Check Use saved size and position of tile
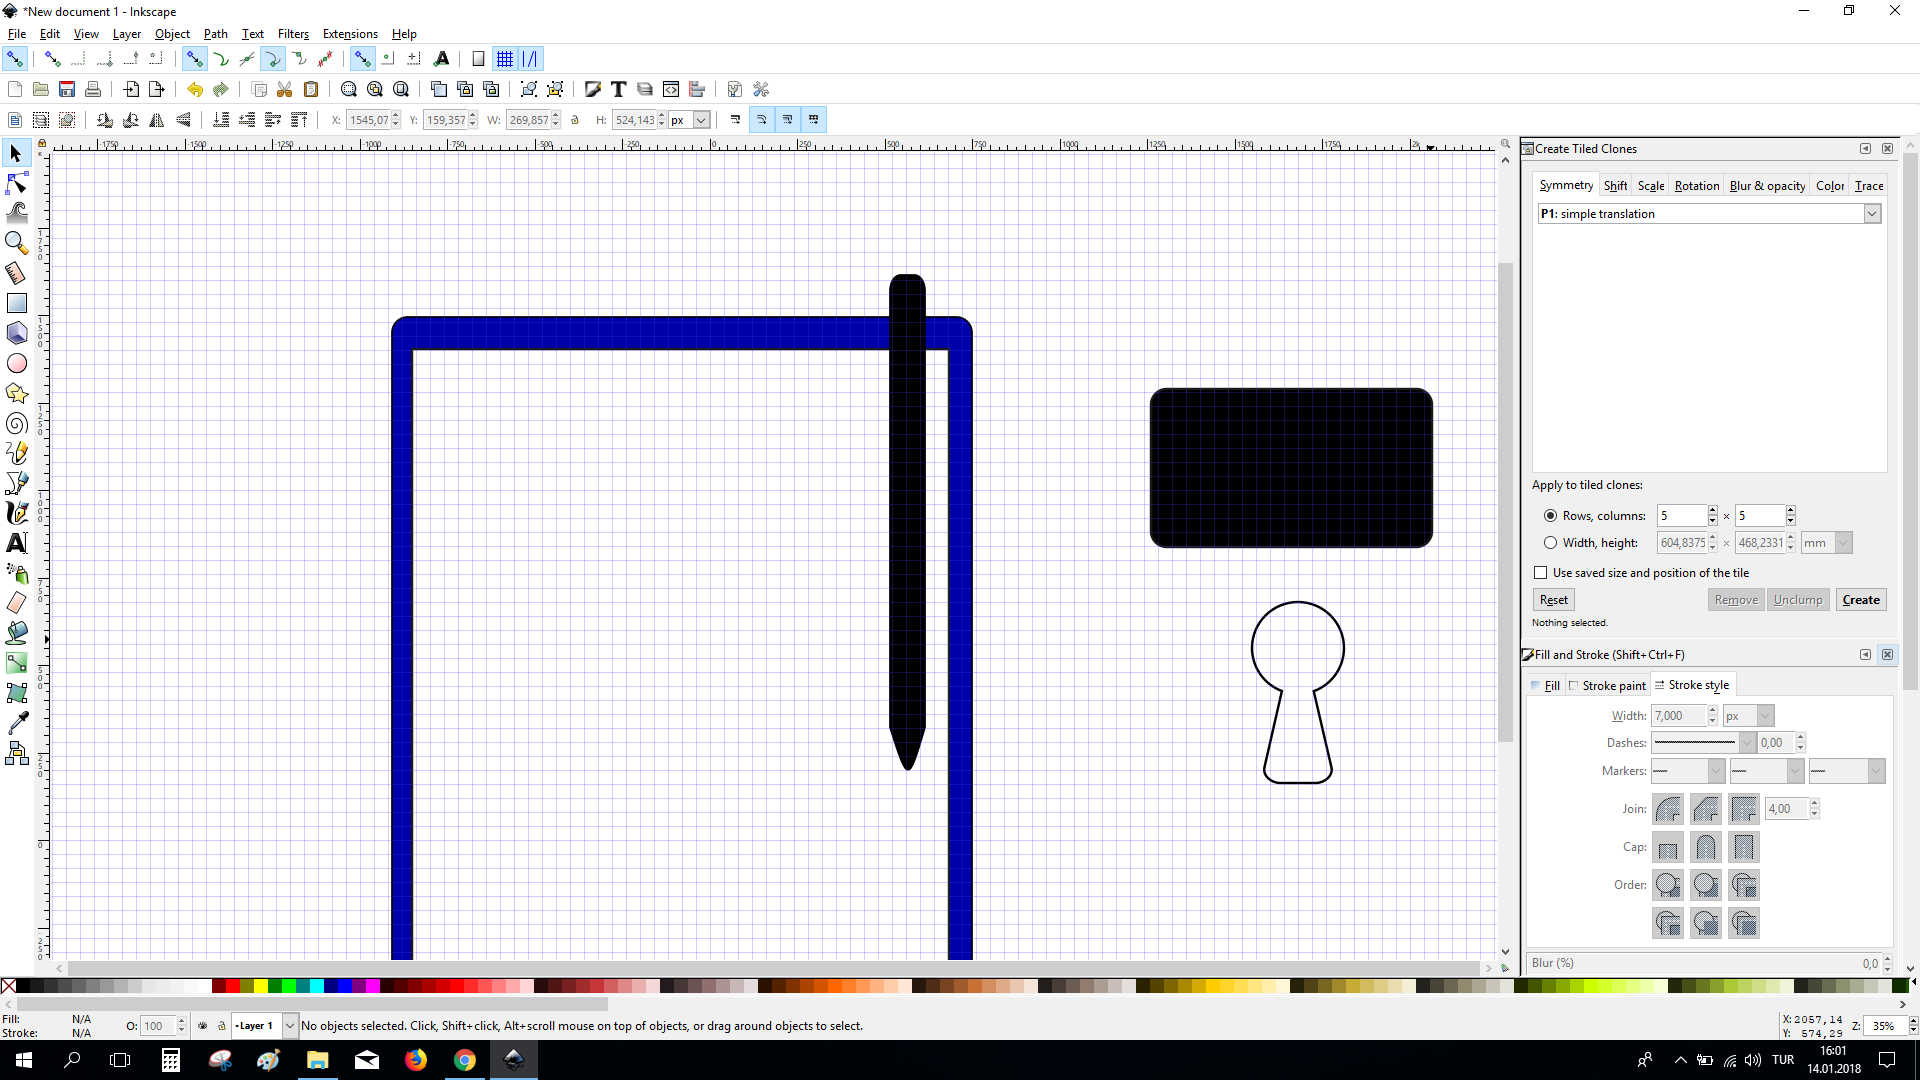The width and height of the screenshot is (1920, 1080). click(x=1541, y=573)
